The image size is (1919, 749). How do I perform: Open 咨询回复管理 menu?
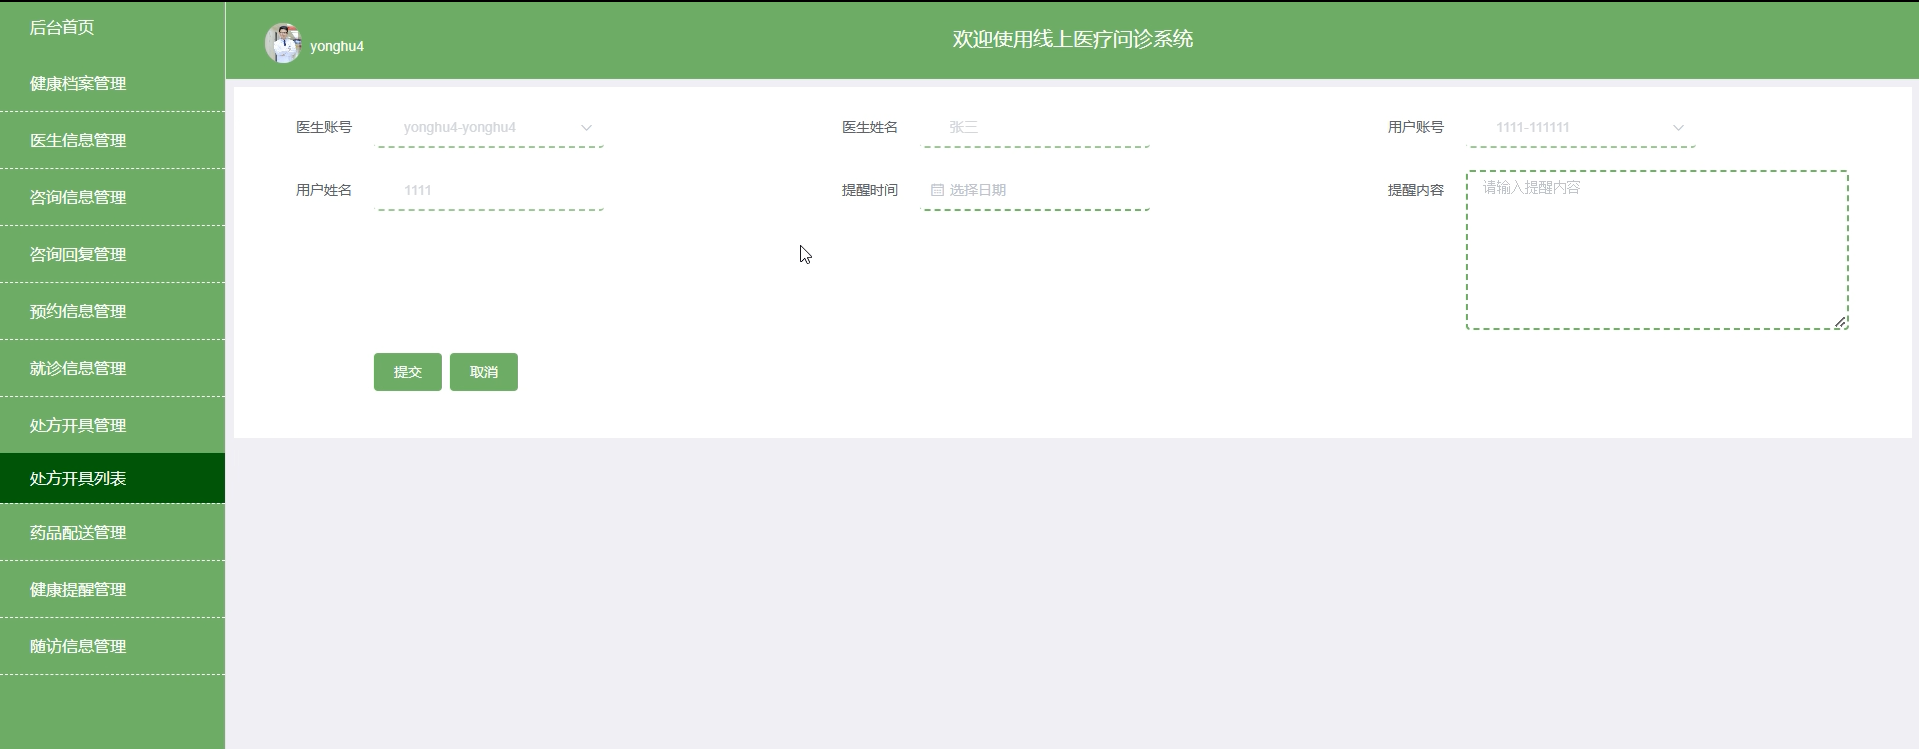point(112,255)
